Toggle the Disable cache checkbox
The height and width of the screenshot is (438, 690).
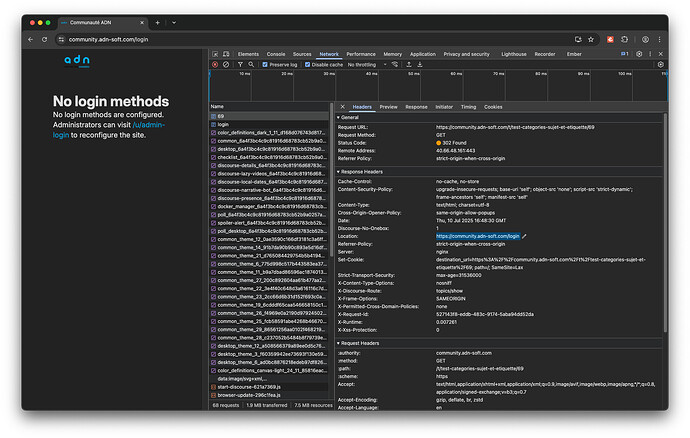[308, 65]
